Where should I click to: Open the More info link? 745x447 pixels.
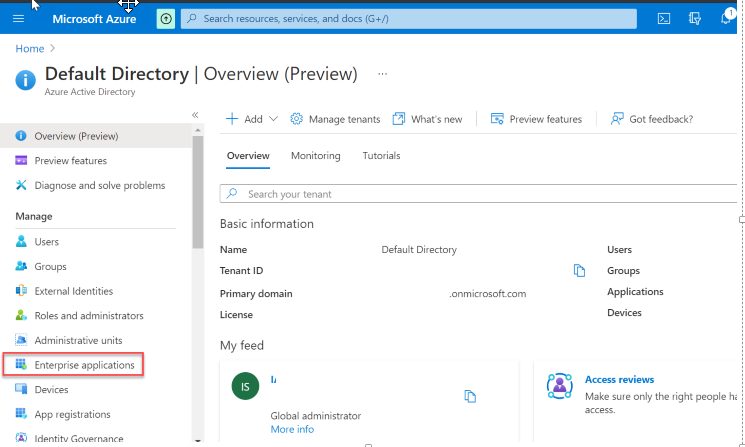click(292, 429)
